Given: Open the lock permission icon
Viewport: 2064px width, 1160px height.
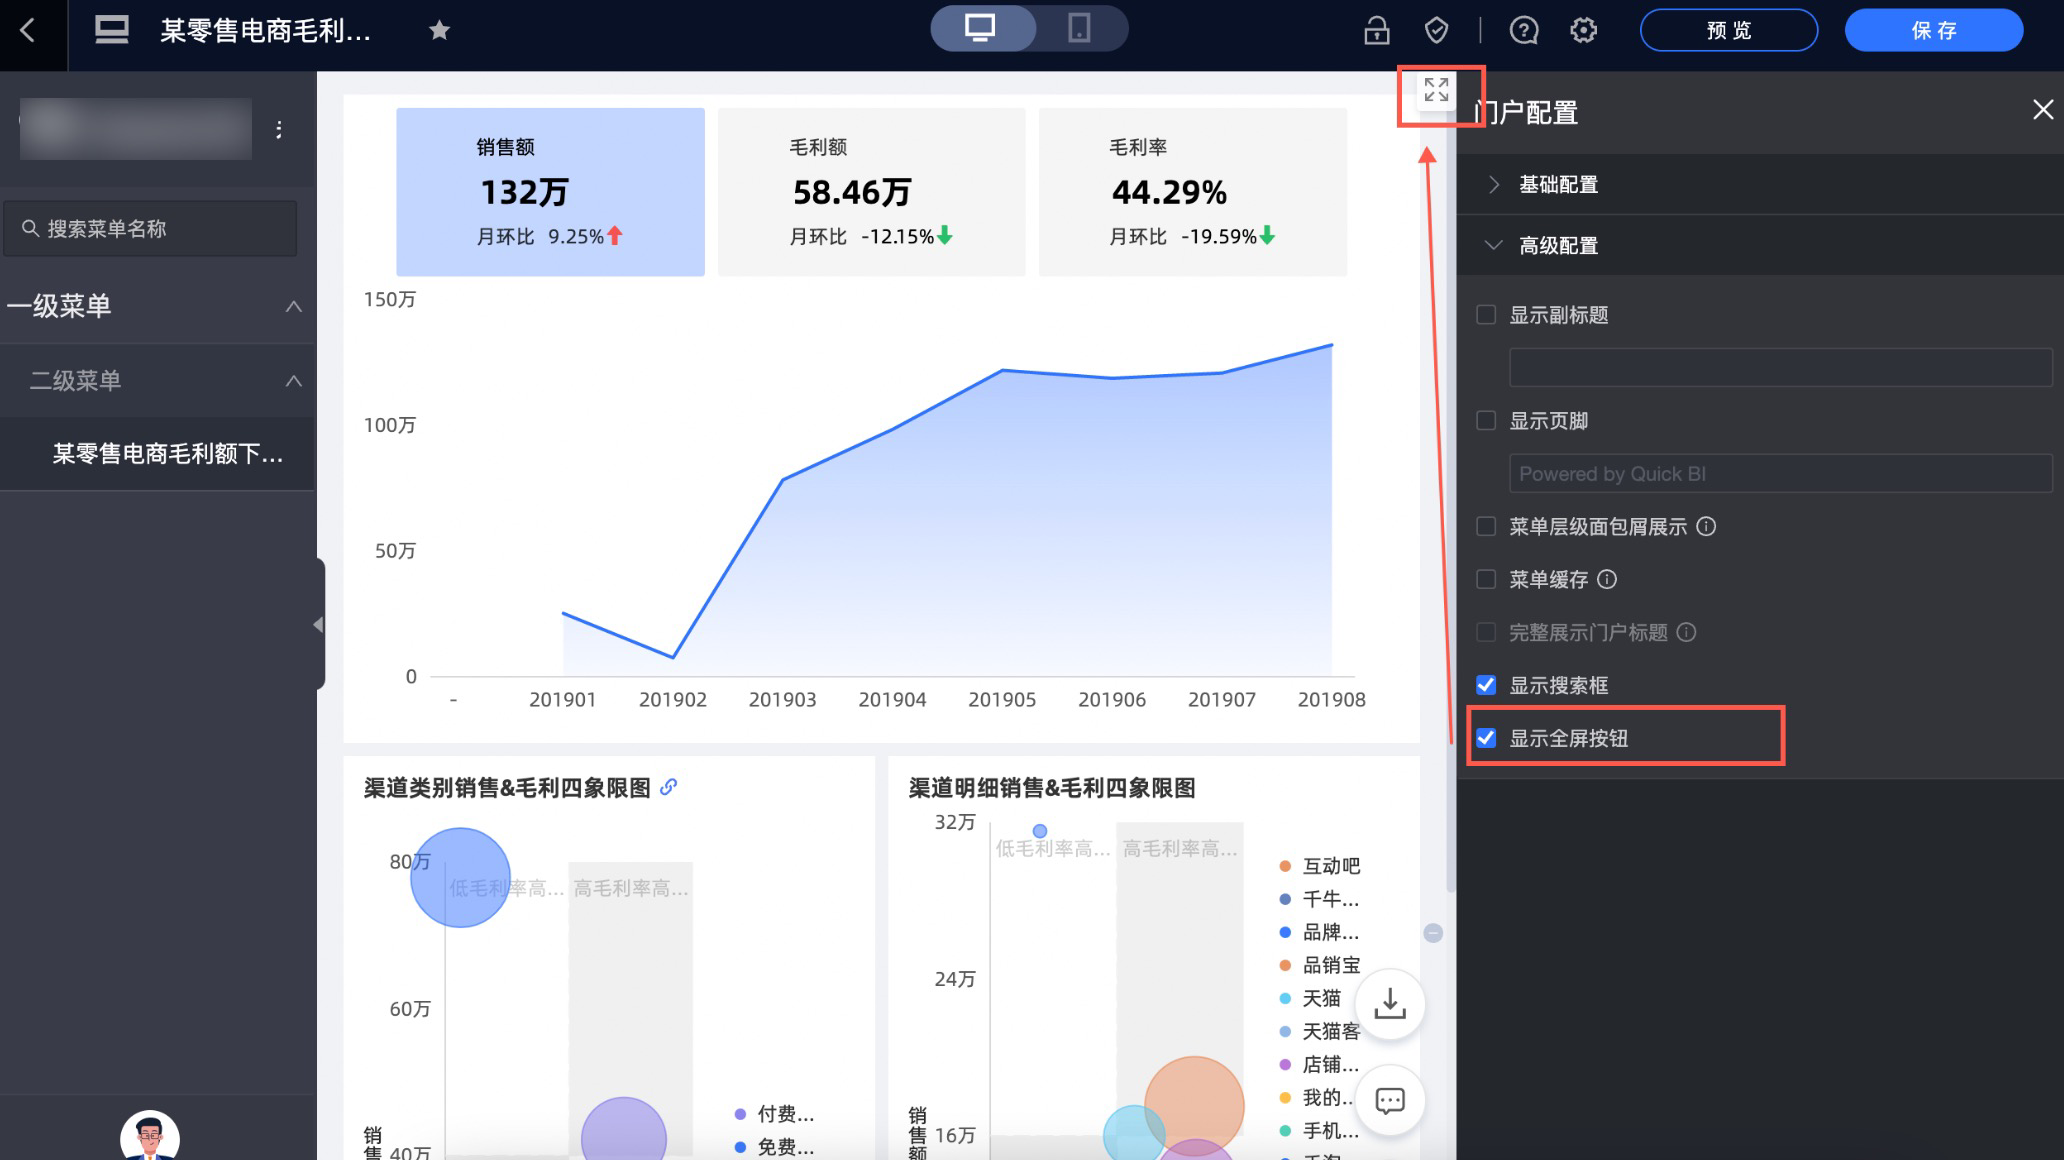Looking at the screenshot, I should pyautogui.click(x=1377, y=30).
